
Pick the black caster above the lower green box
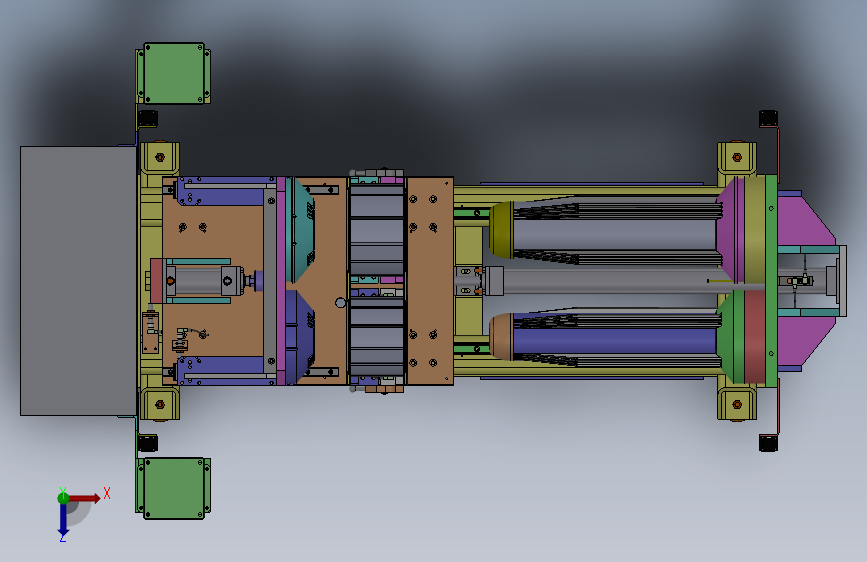[148, 443]
